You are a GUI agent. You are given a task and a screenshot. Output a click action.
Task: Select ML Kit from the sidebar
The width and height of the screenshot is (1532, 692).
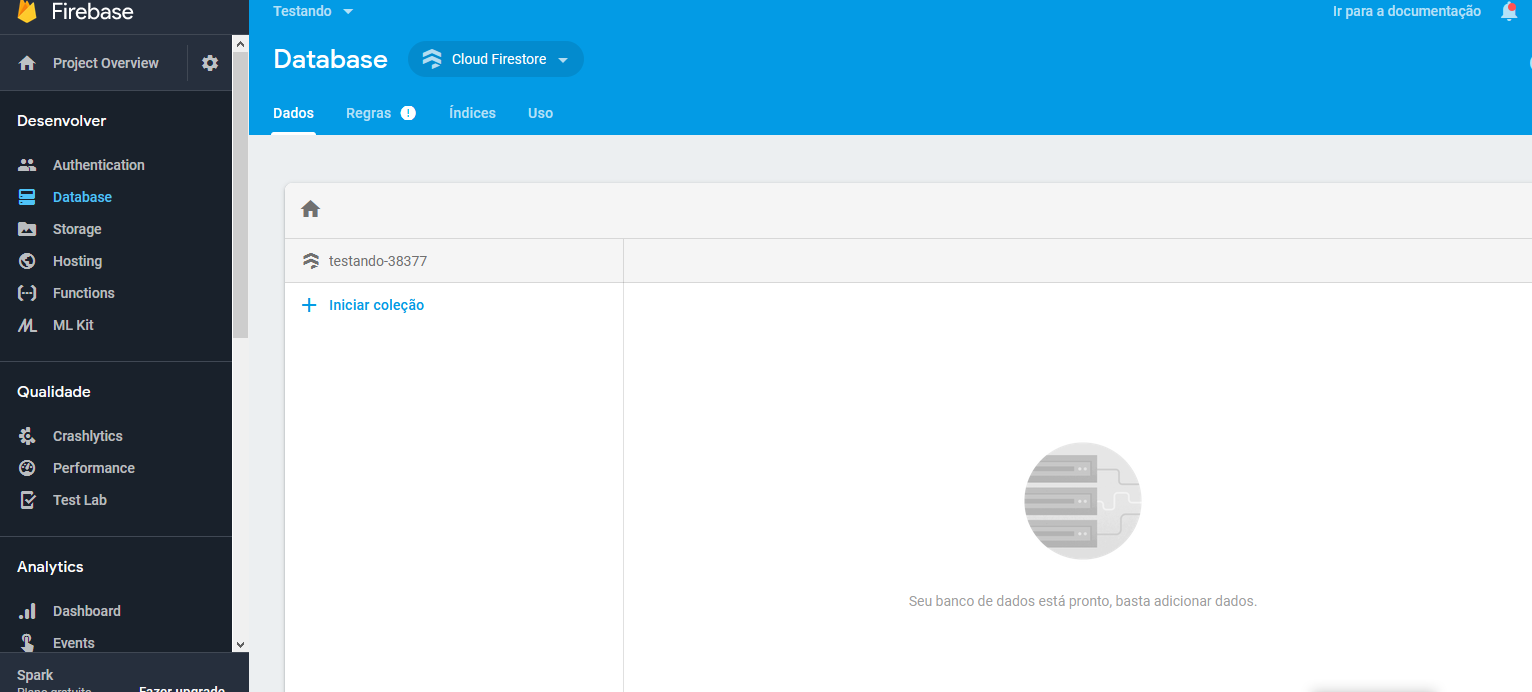tap(72, 324)
